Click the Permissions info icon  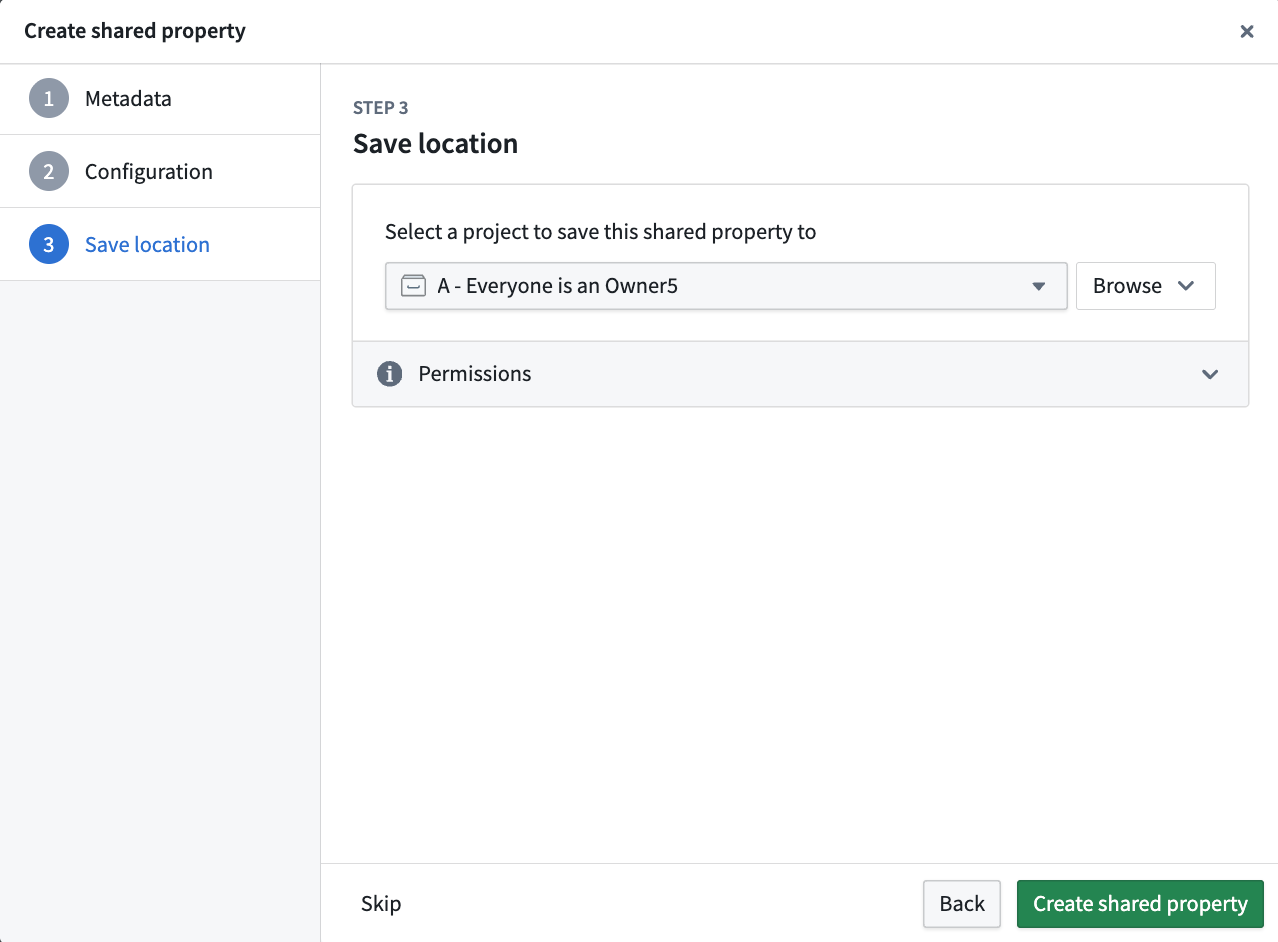(x=389, y=374)
